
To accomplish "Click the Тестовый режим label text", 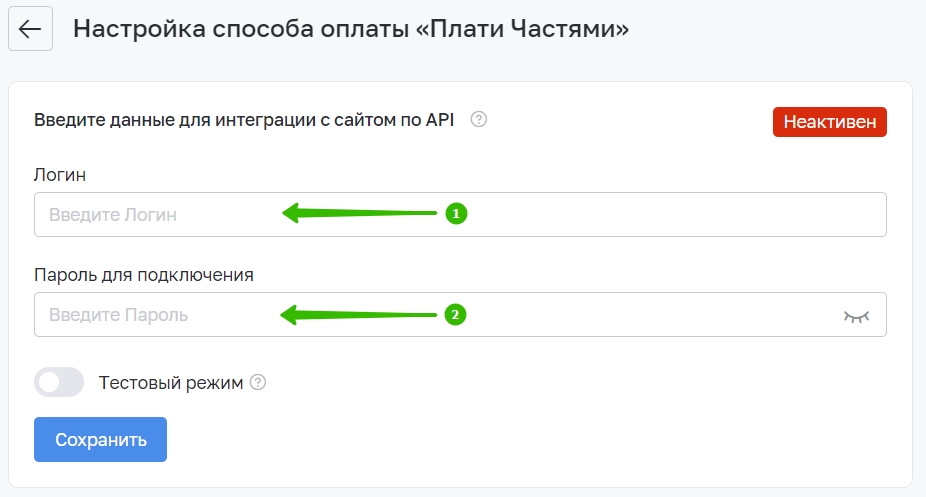I will 171,383.
